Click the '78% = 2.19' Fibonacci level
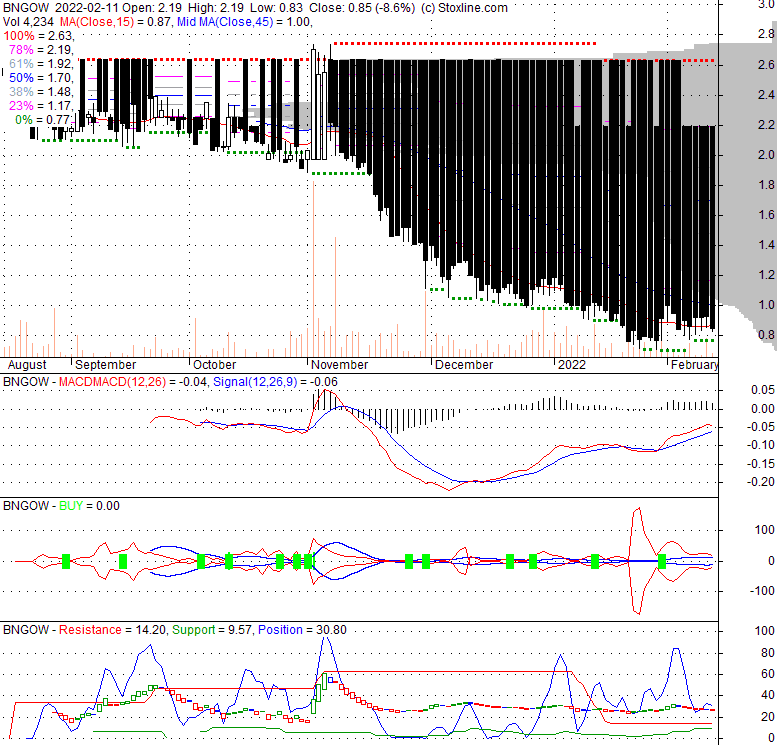778x746 pixels. click(41, 50)
